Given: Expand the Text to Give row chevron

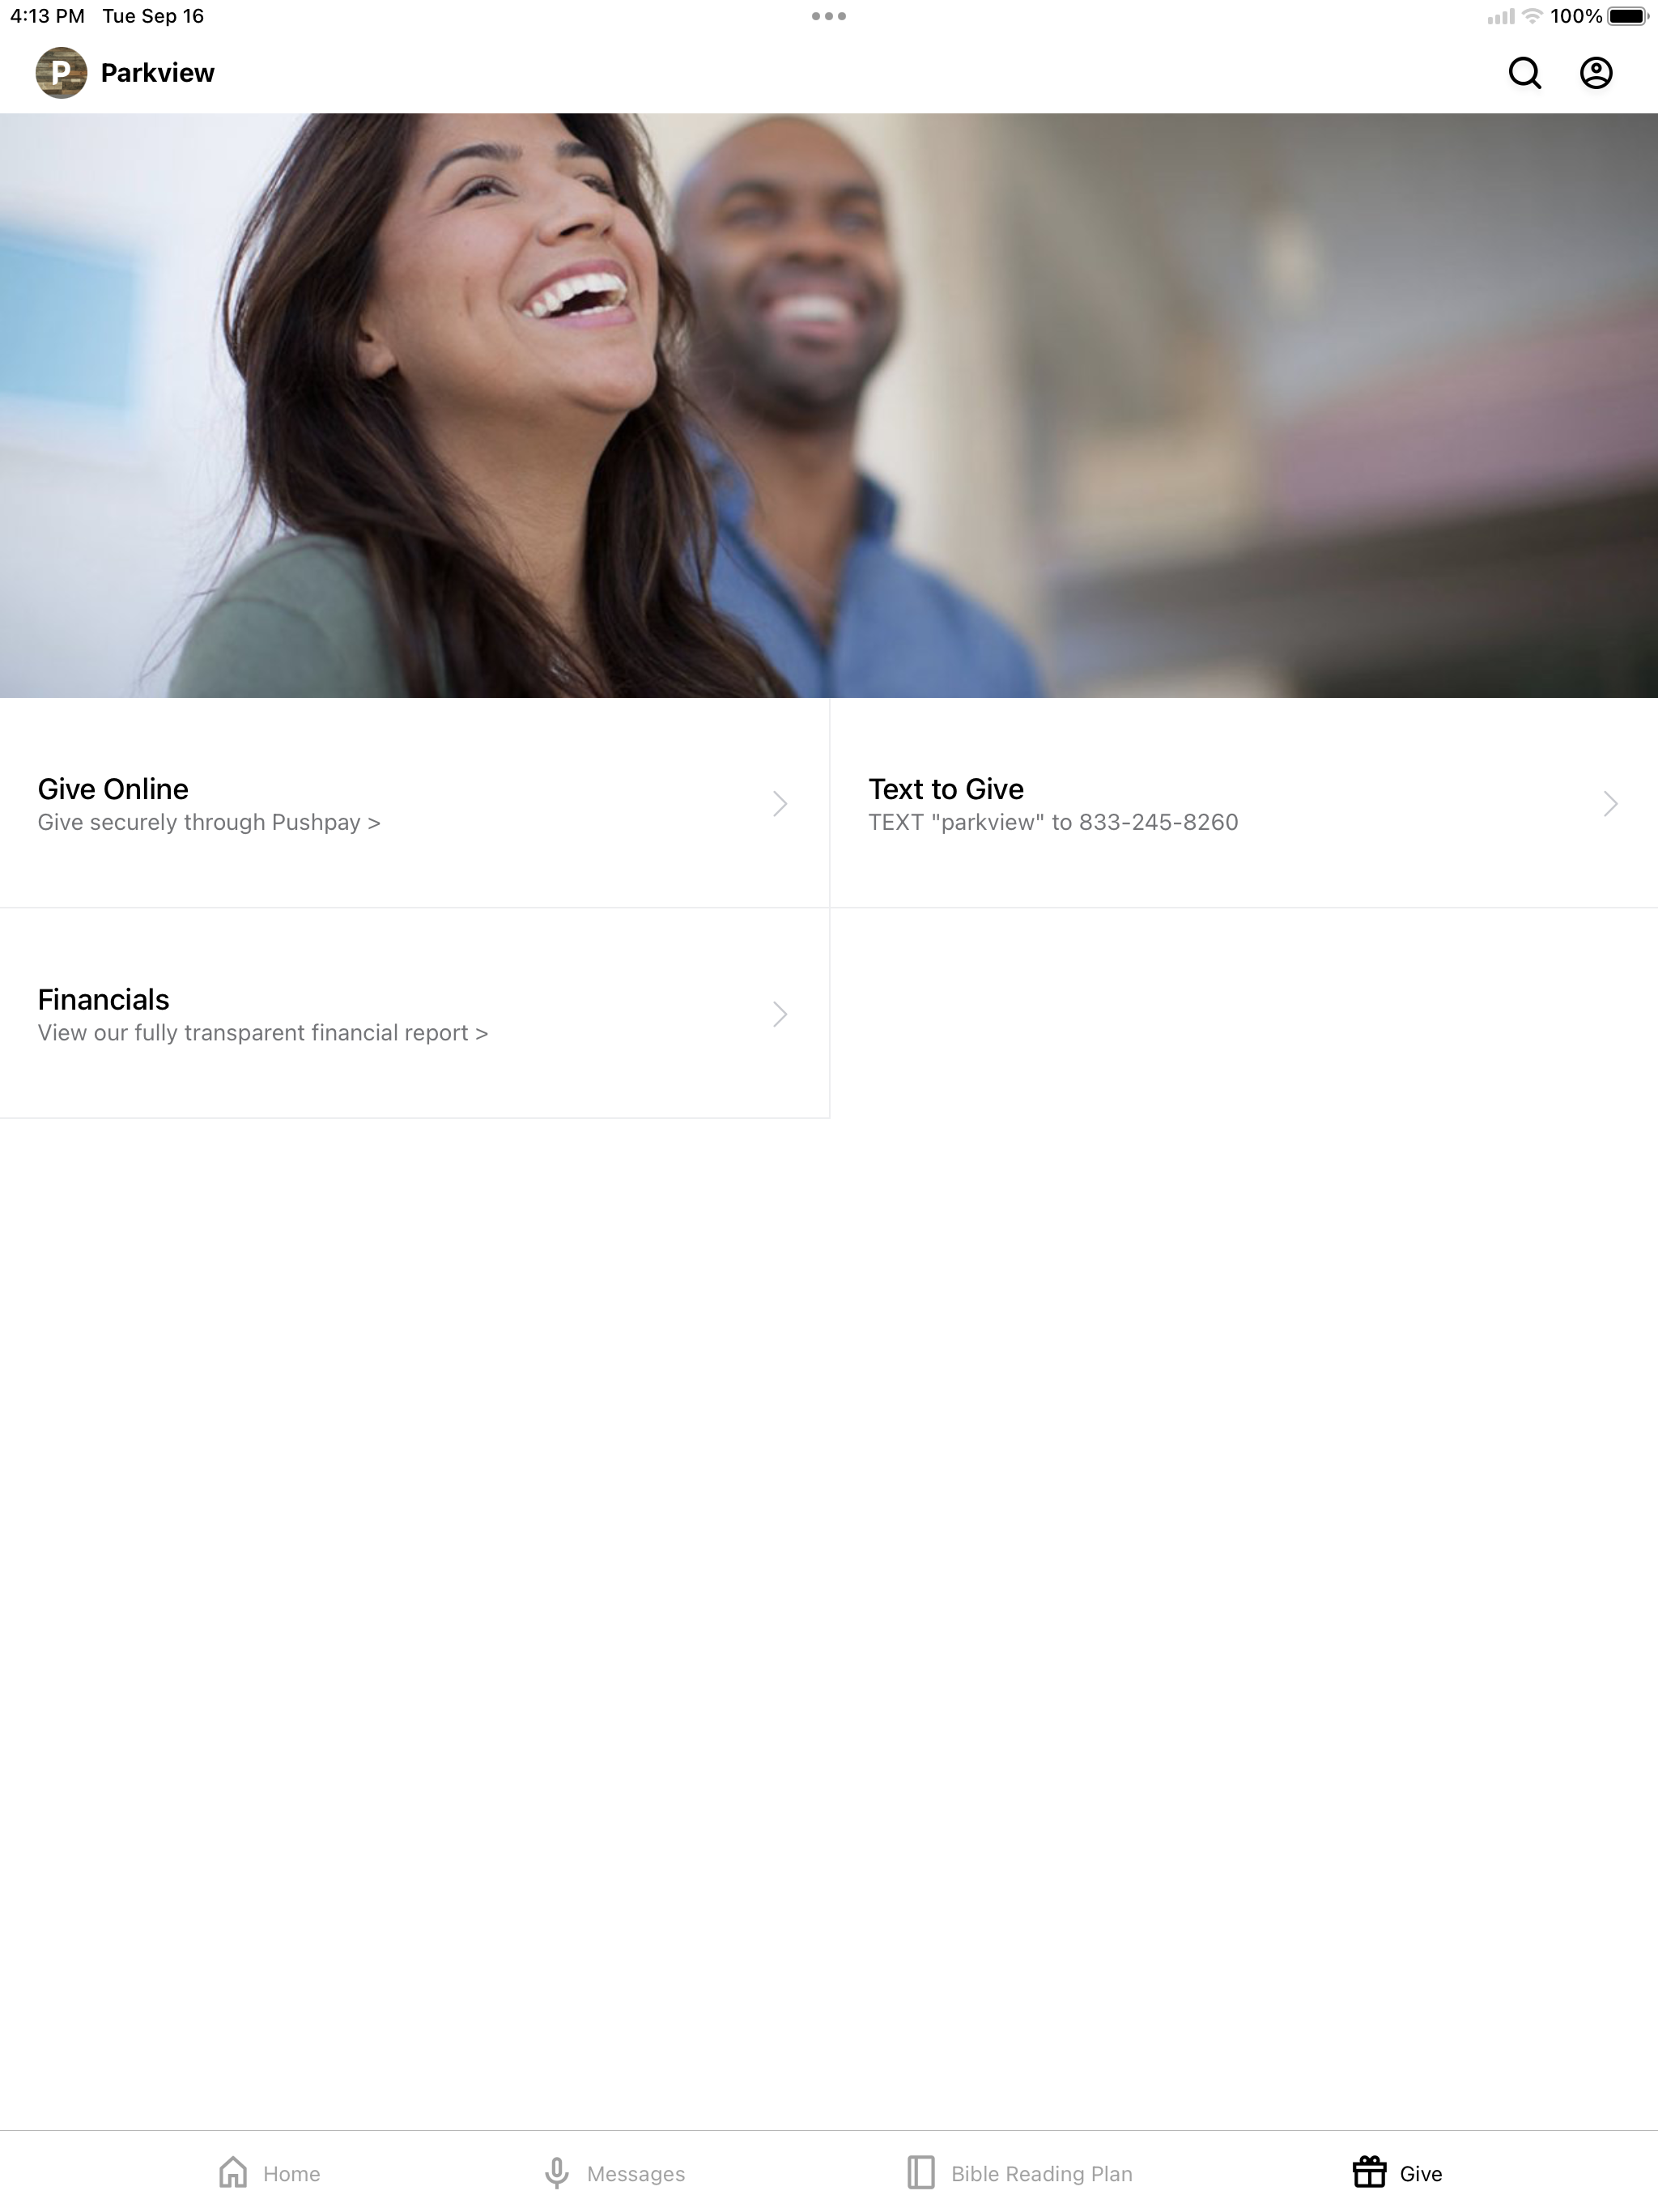Looking at the screenshot, I should click(x=1610, y=804).
